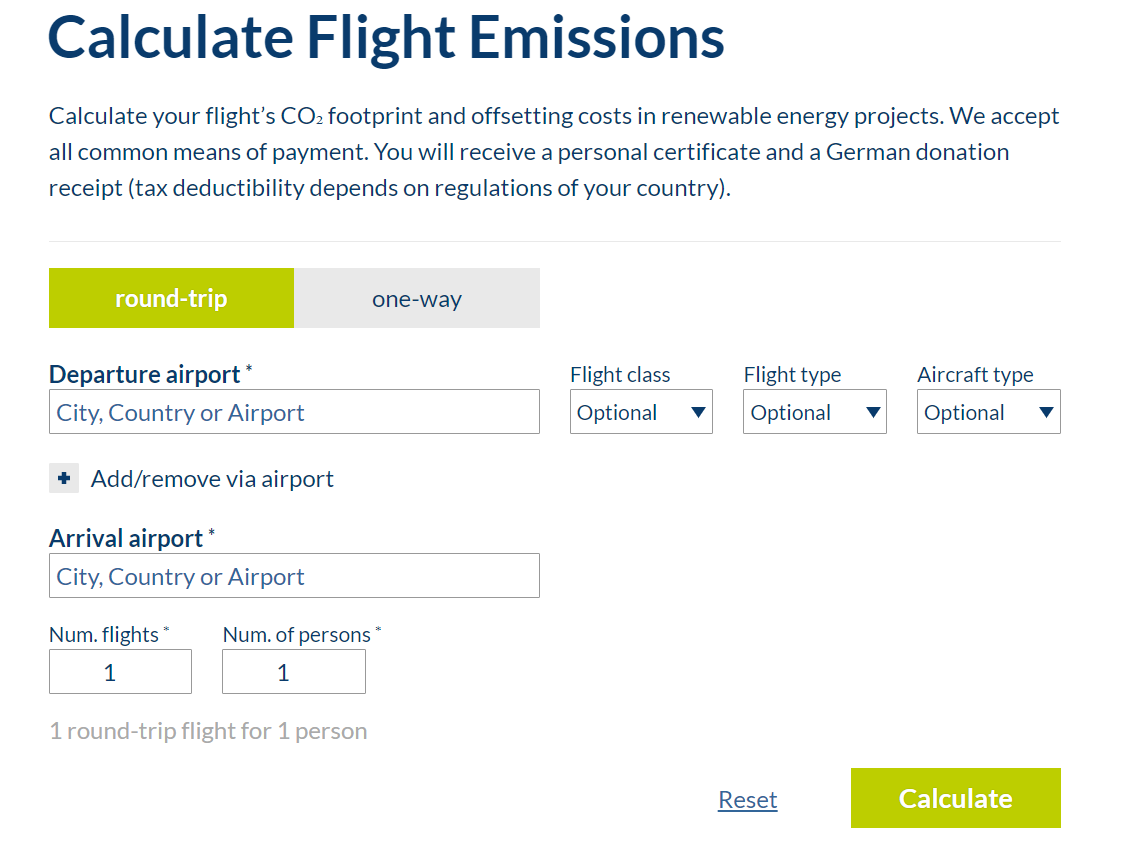Click the Reset link
This screenshot has width=1124, height=844.
point(747,799)
